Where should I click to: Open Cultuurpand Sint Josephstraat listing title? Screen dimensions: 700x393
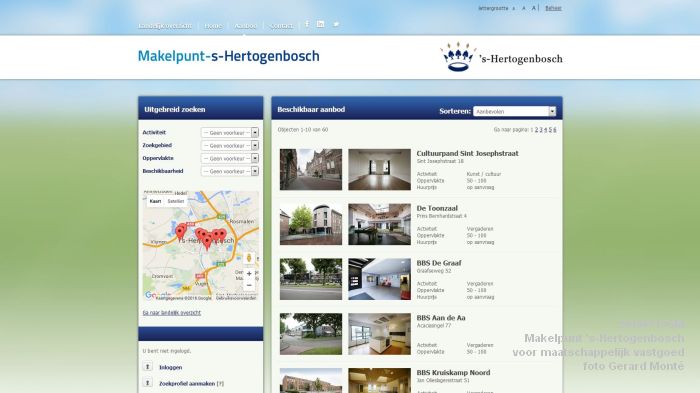click(467, 153)
